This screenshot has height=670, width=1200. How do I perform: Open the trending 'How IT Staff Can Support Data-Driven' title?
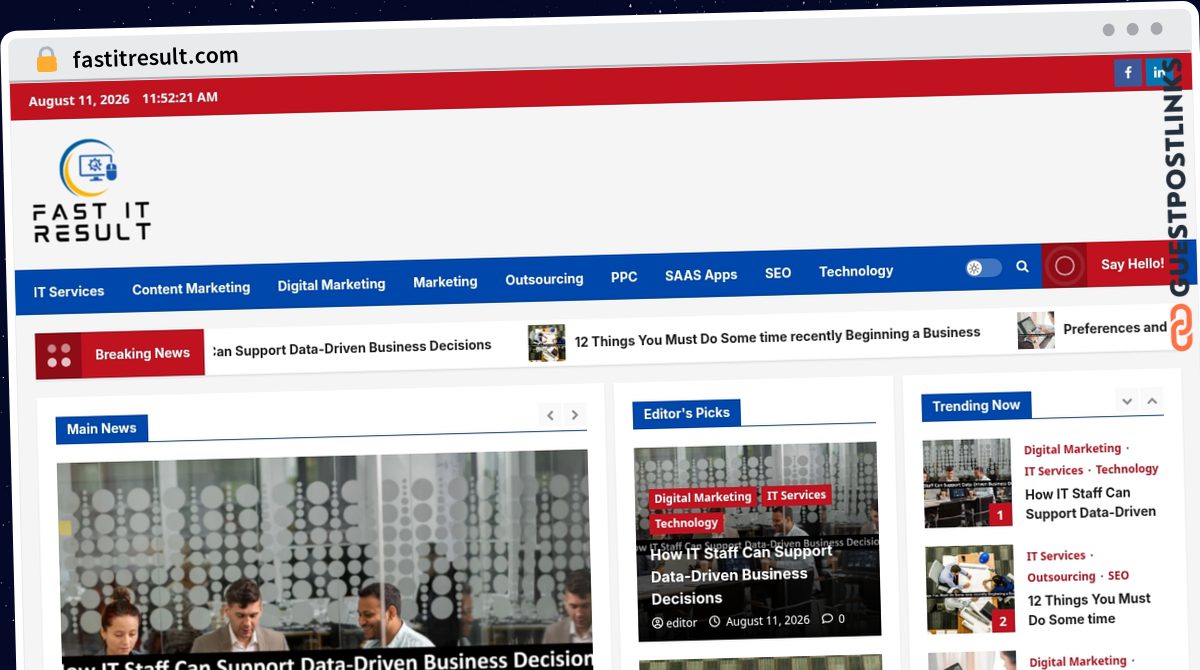1090,503
